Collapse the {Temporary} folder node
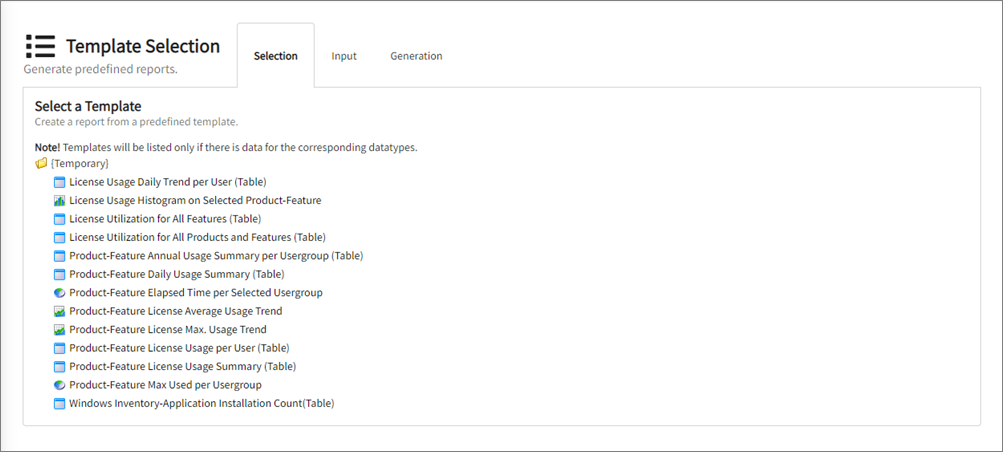The height and width of the screenshot is (452, 1003). pyautogui.click(x=80, y=163)
